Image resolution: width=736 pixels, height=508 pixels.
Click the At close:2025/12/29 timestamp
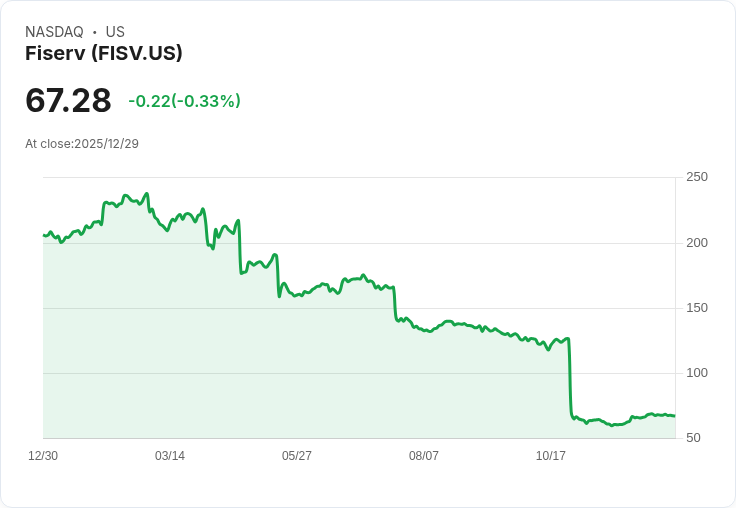point(82,144)
